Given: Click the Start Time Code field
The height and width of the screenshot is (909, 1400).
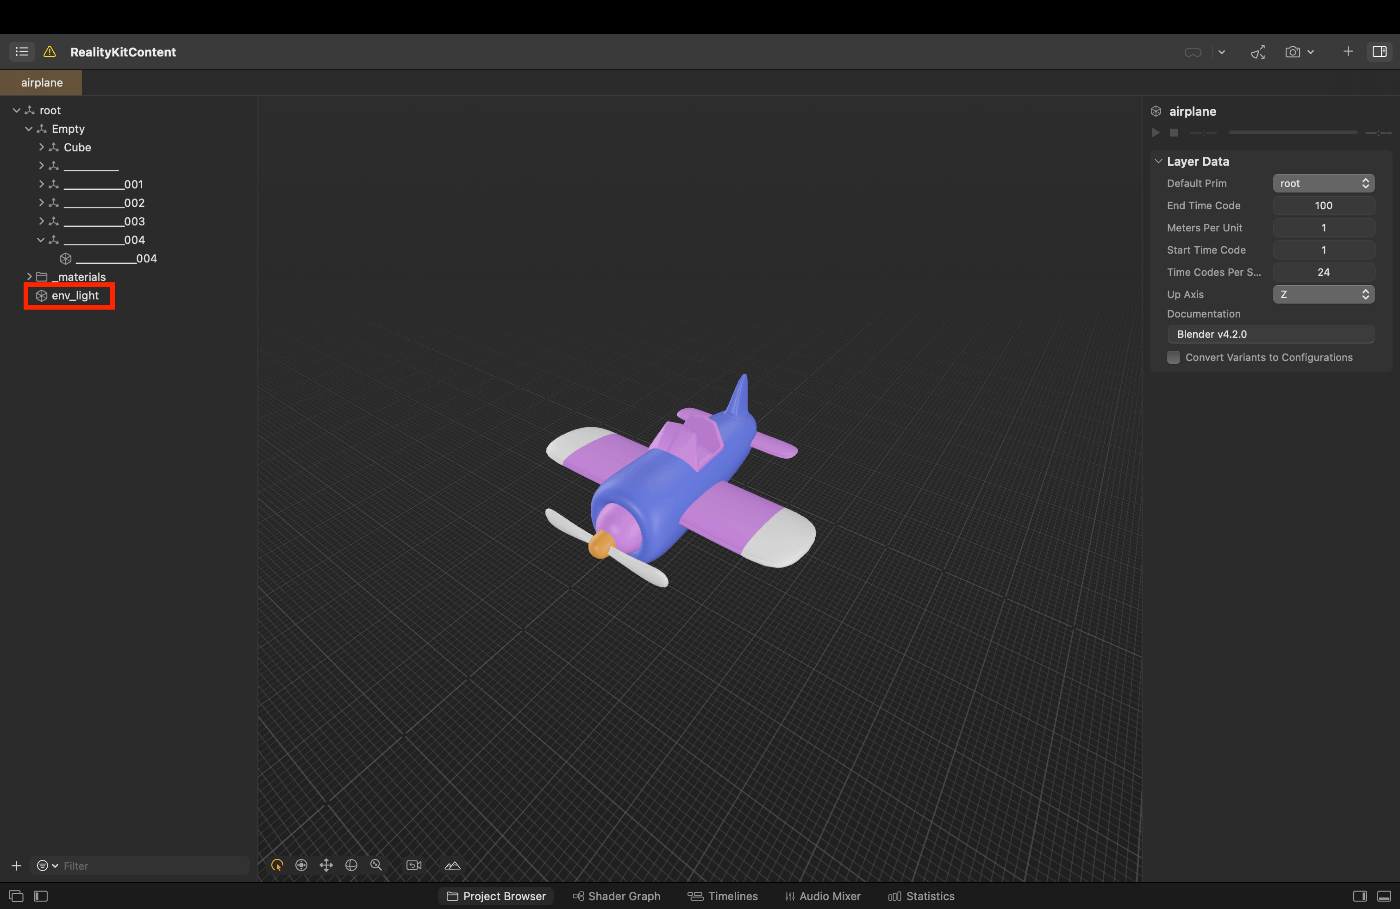Looking at the screenshot, I should coord(1323,250).
